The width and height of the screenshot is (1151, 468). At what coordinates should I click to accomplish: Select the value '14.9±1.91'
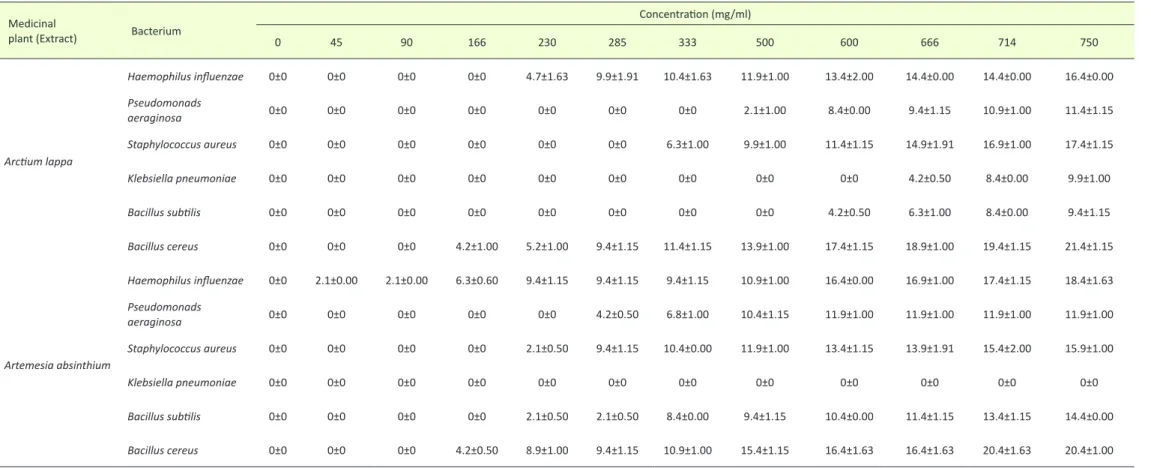point(929,145)
